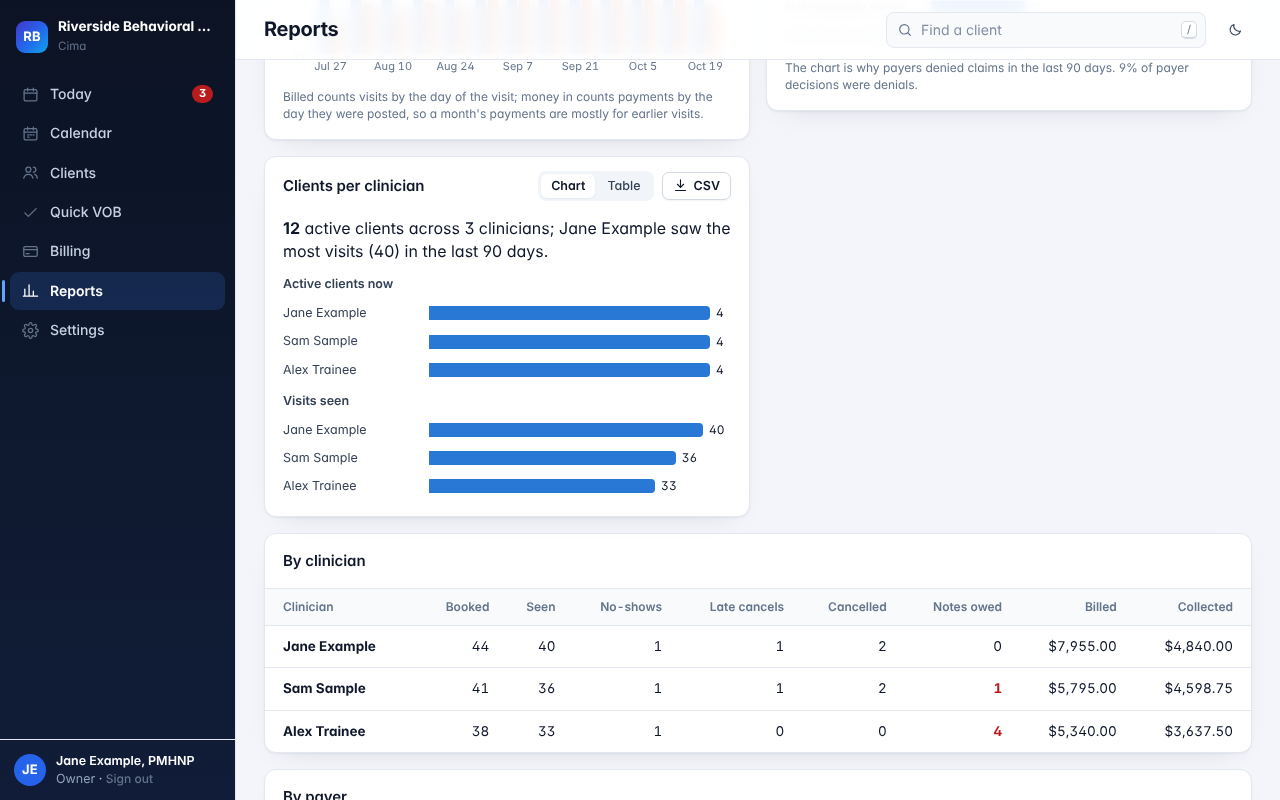1280x800 pixels.
Task: Open Billing from the sidebar
Action: tap(117, 251)
